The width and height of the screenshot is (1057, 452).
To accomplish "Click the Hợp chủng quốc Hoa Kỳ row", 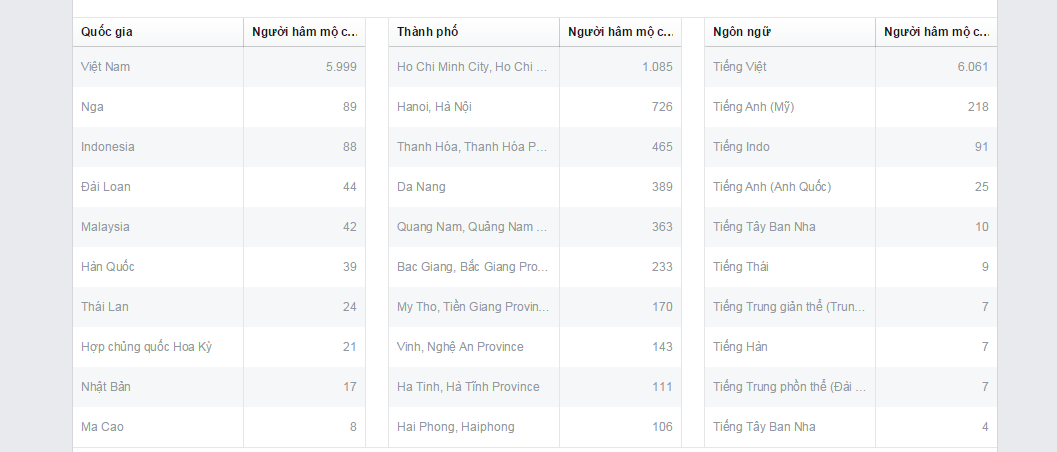I will point(146,347).
